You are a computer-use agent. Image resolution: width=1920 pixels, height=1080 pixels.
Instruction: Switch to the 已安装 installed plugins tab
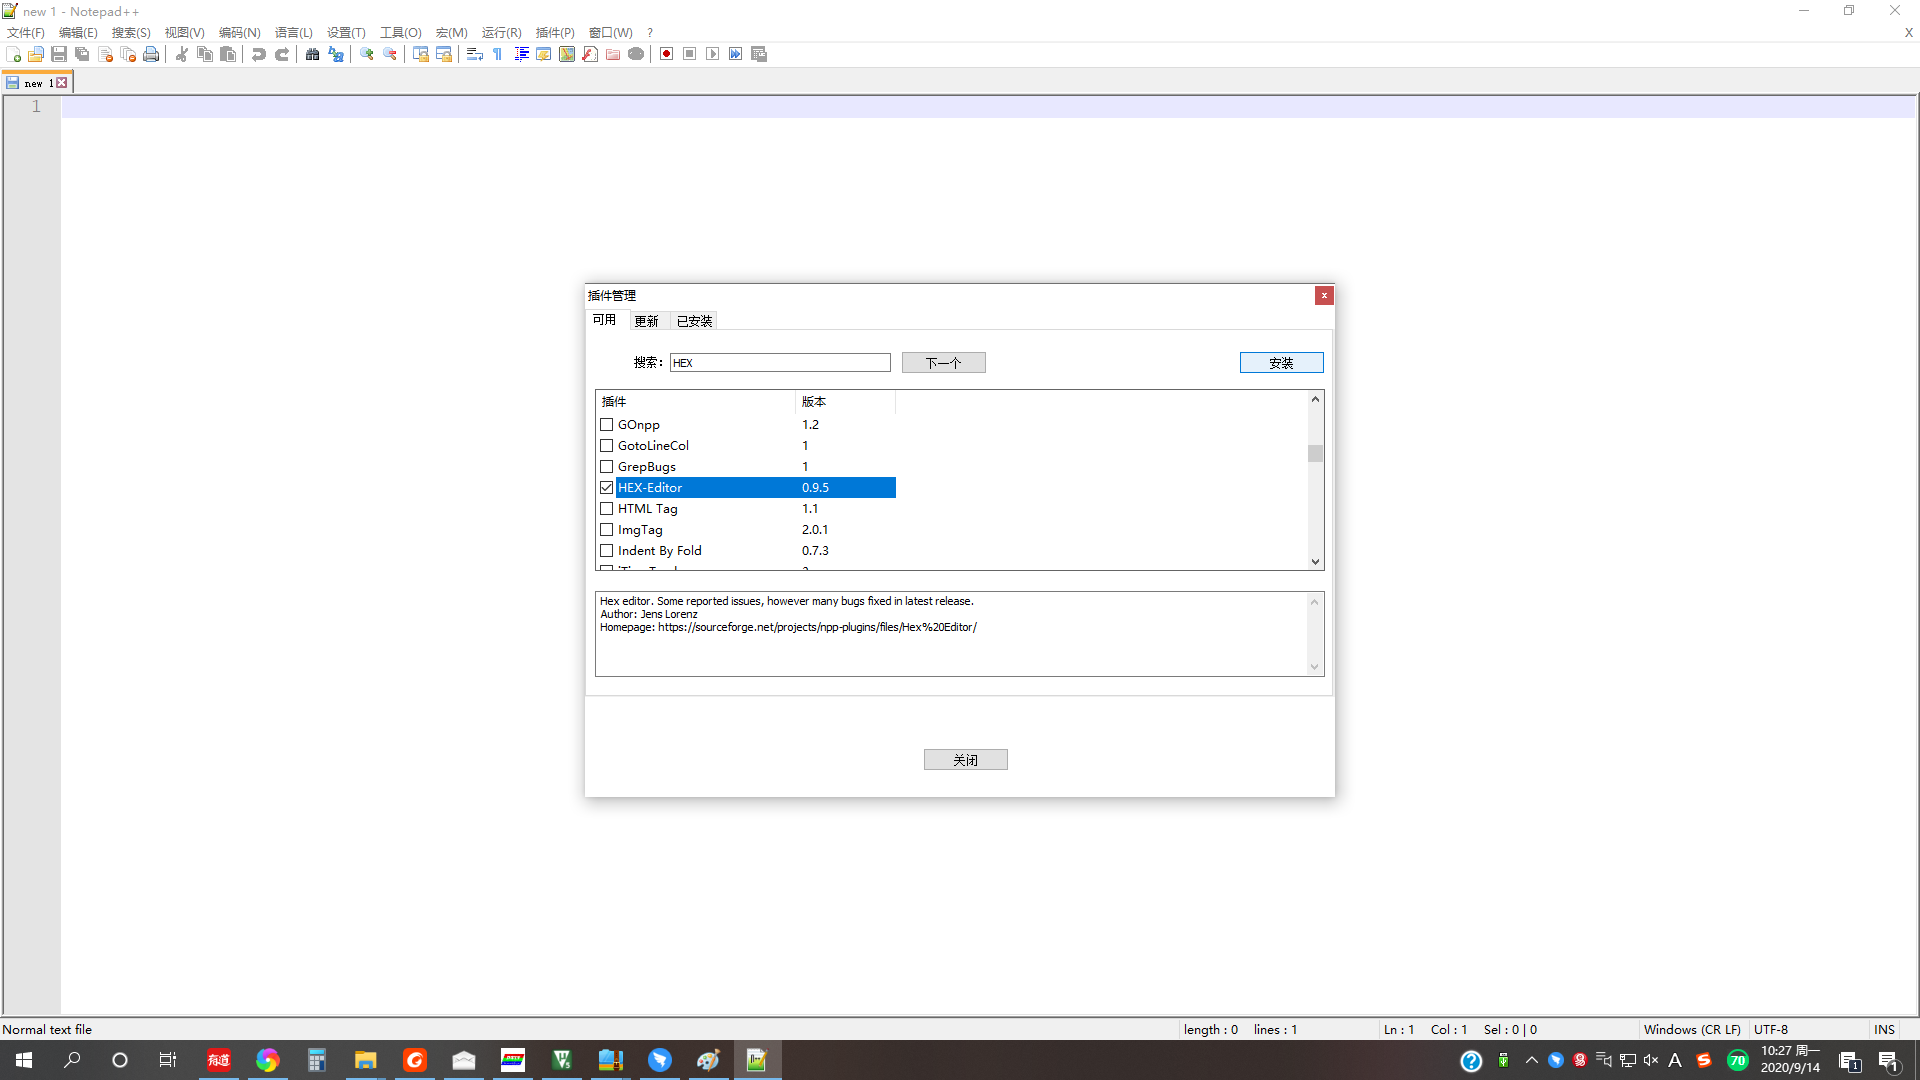point(694,320)
